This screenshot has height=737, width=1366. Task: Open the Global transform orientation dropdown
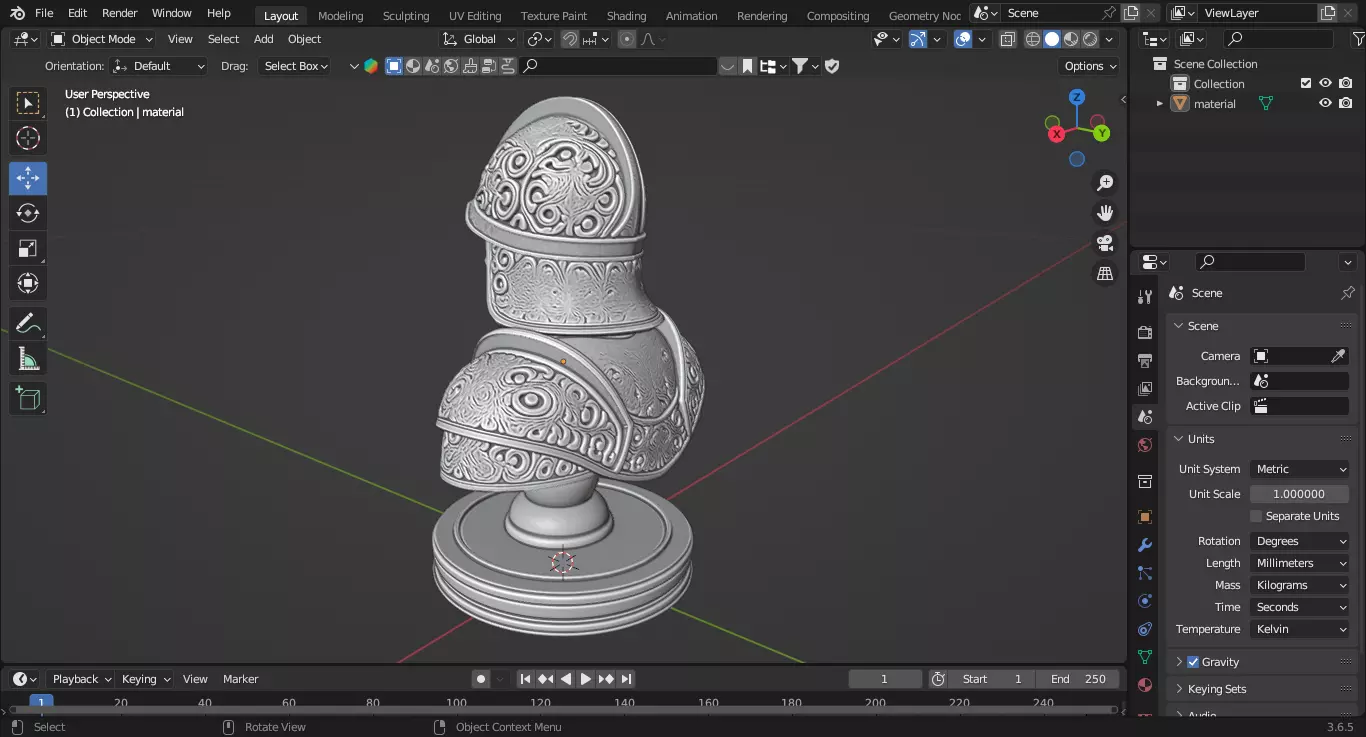point(479,39)
